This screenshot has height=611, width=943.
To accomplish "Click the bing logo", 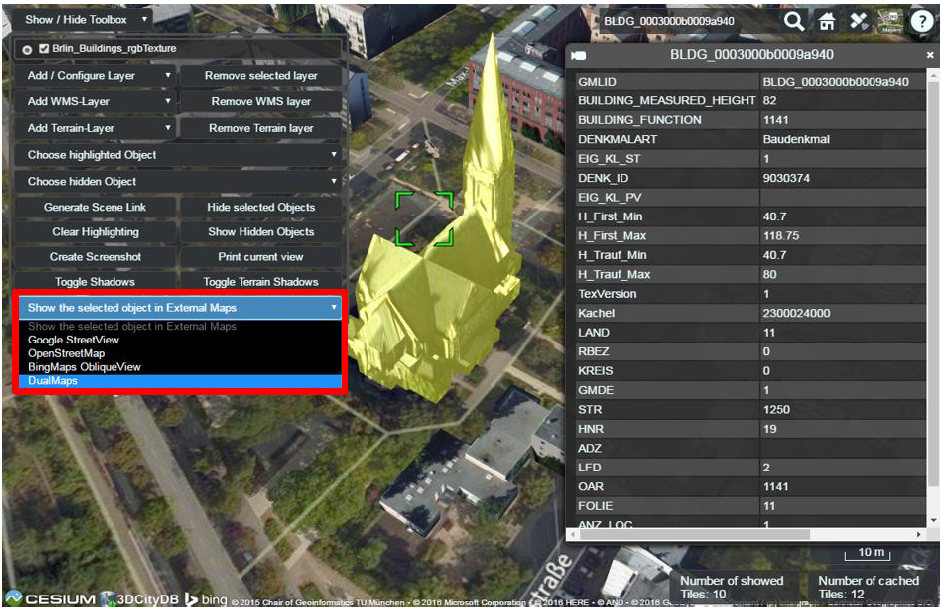I will click(x=206, y=599).
